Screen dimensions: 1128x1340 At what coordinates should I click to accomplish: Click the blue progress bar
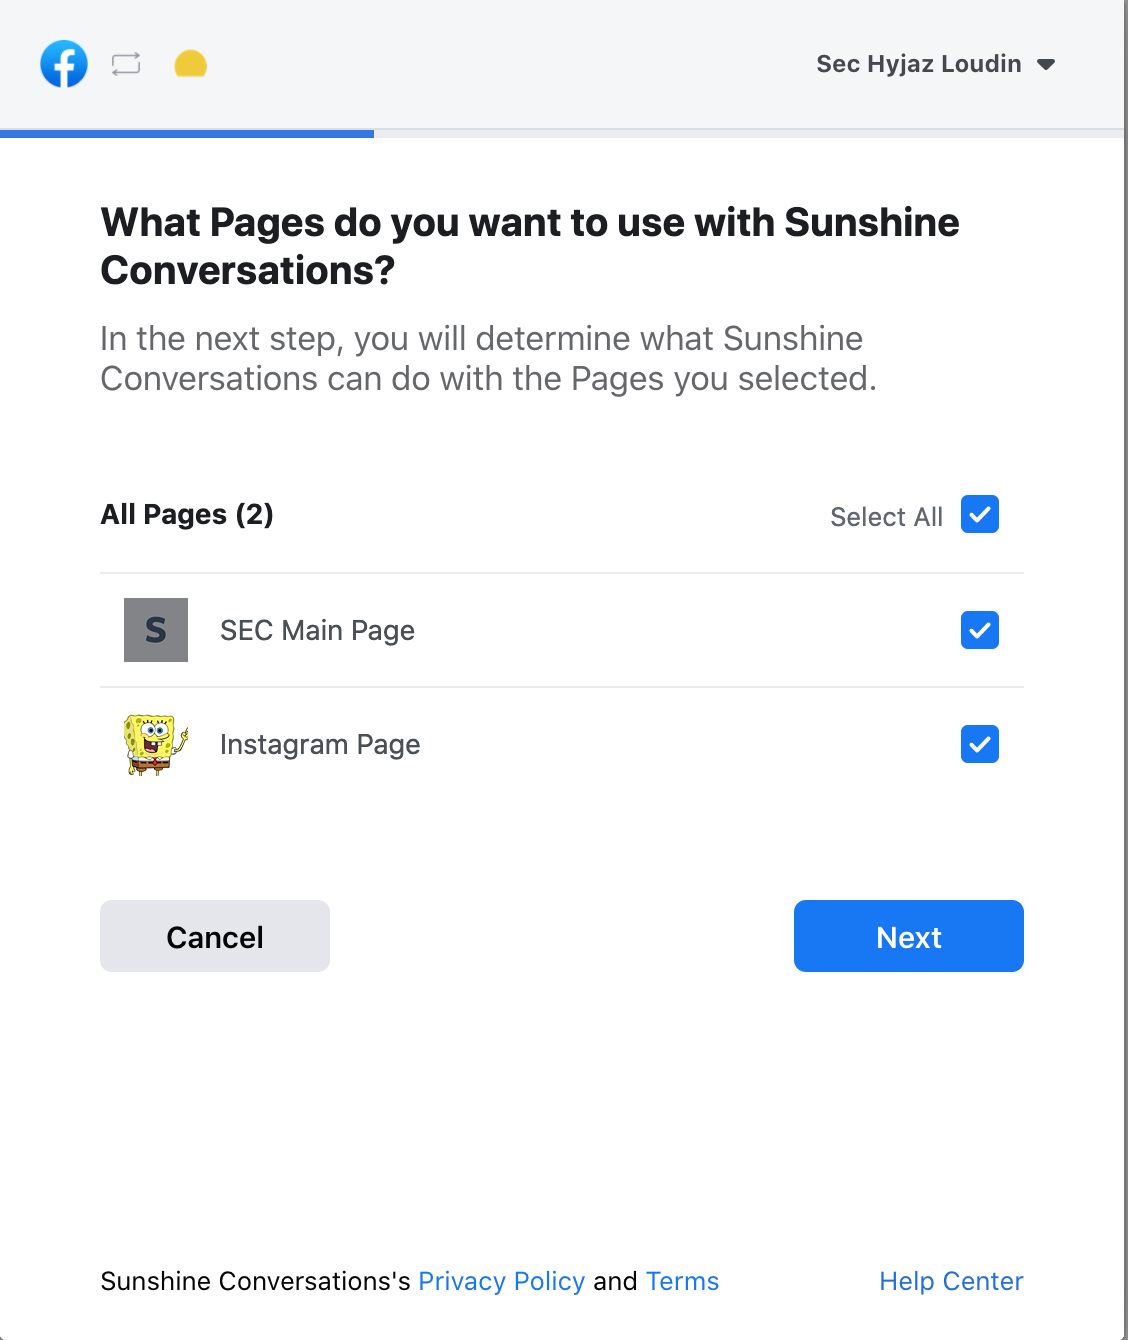tap(187, 133)
